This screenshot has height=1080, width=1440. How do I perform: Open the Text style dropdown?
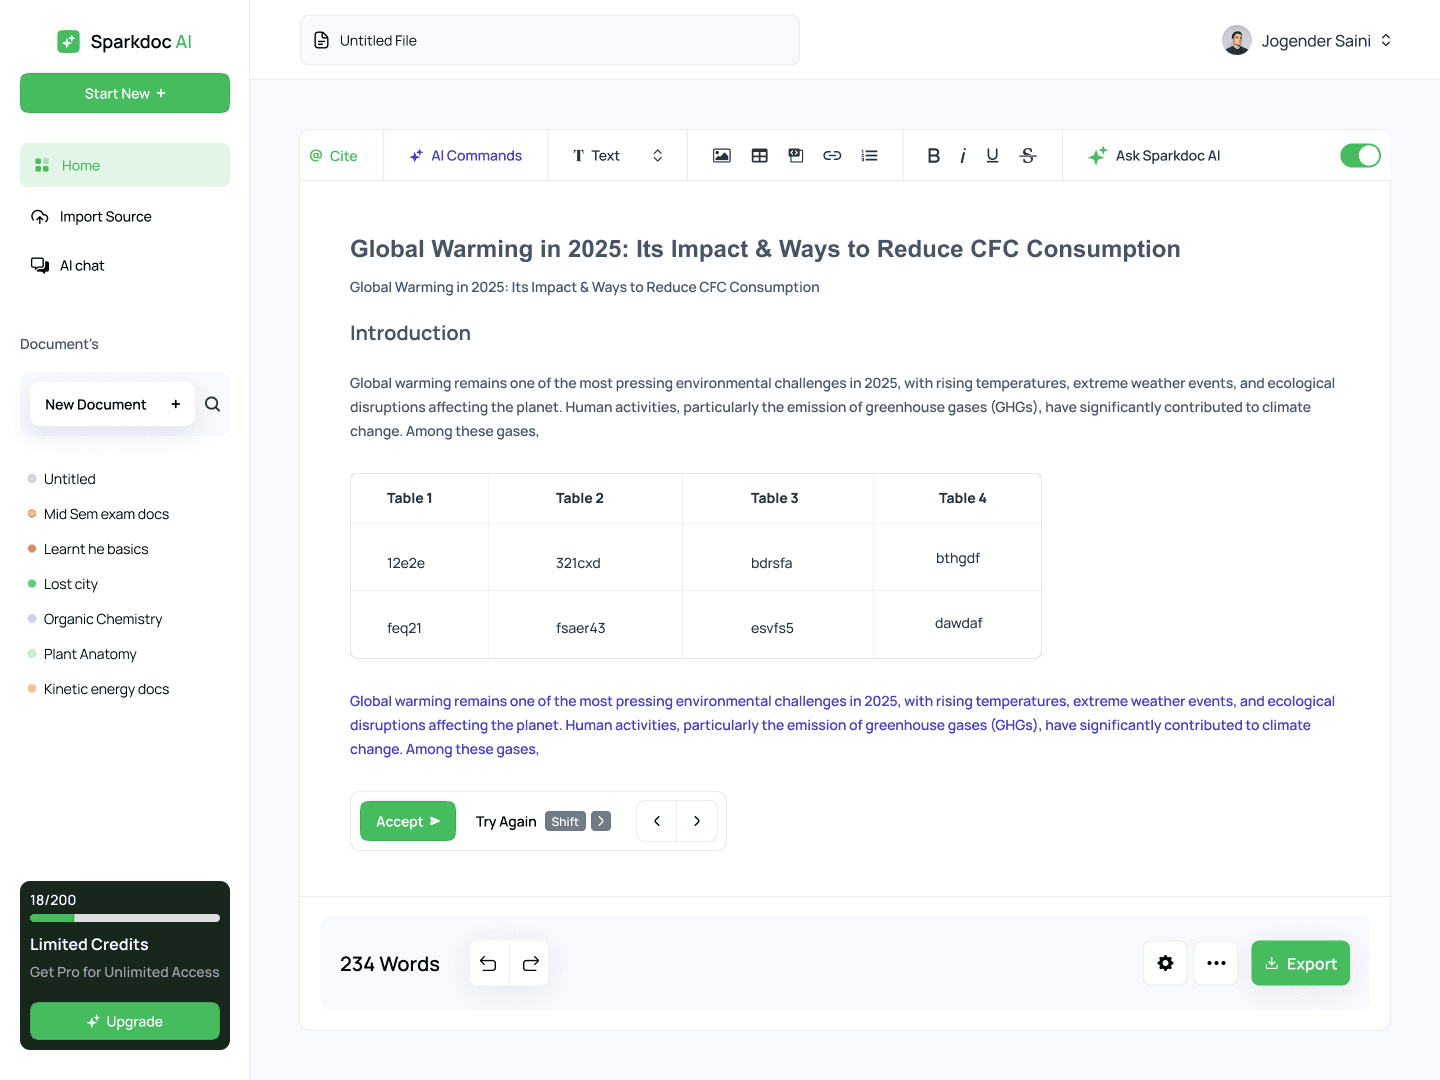[x=617, y=156]
